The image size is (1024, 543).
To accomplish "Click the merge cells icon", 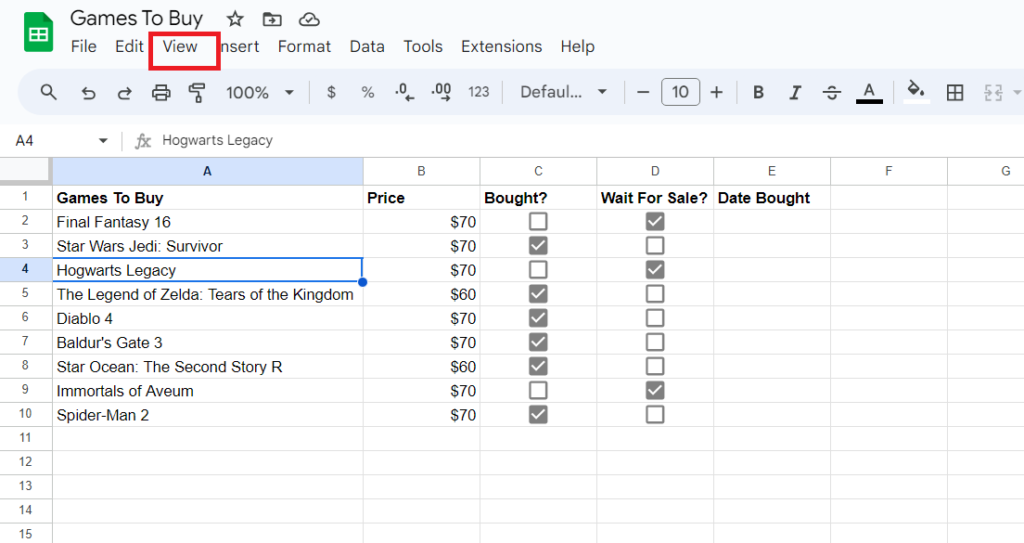I will coord(993,92).
